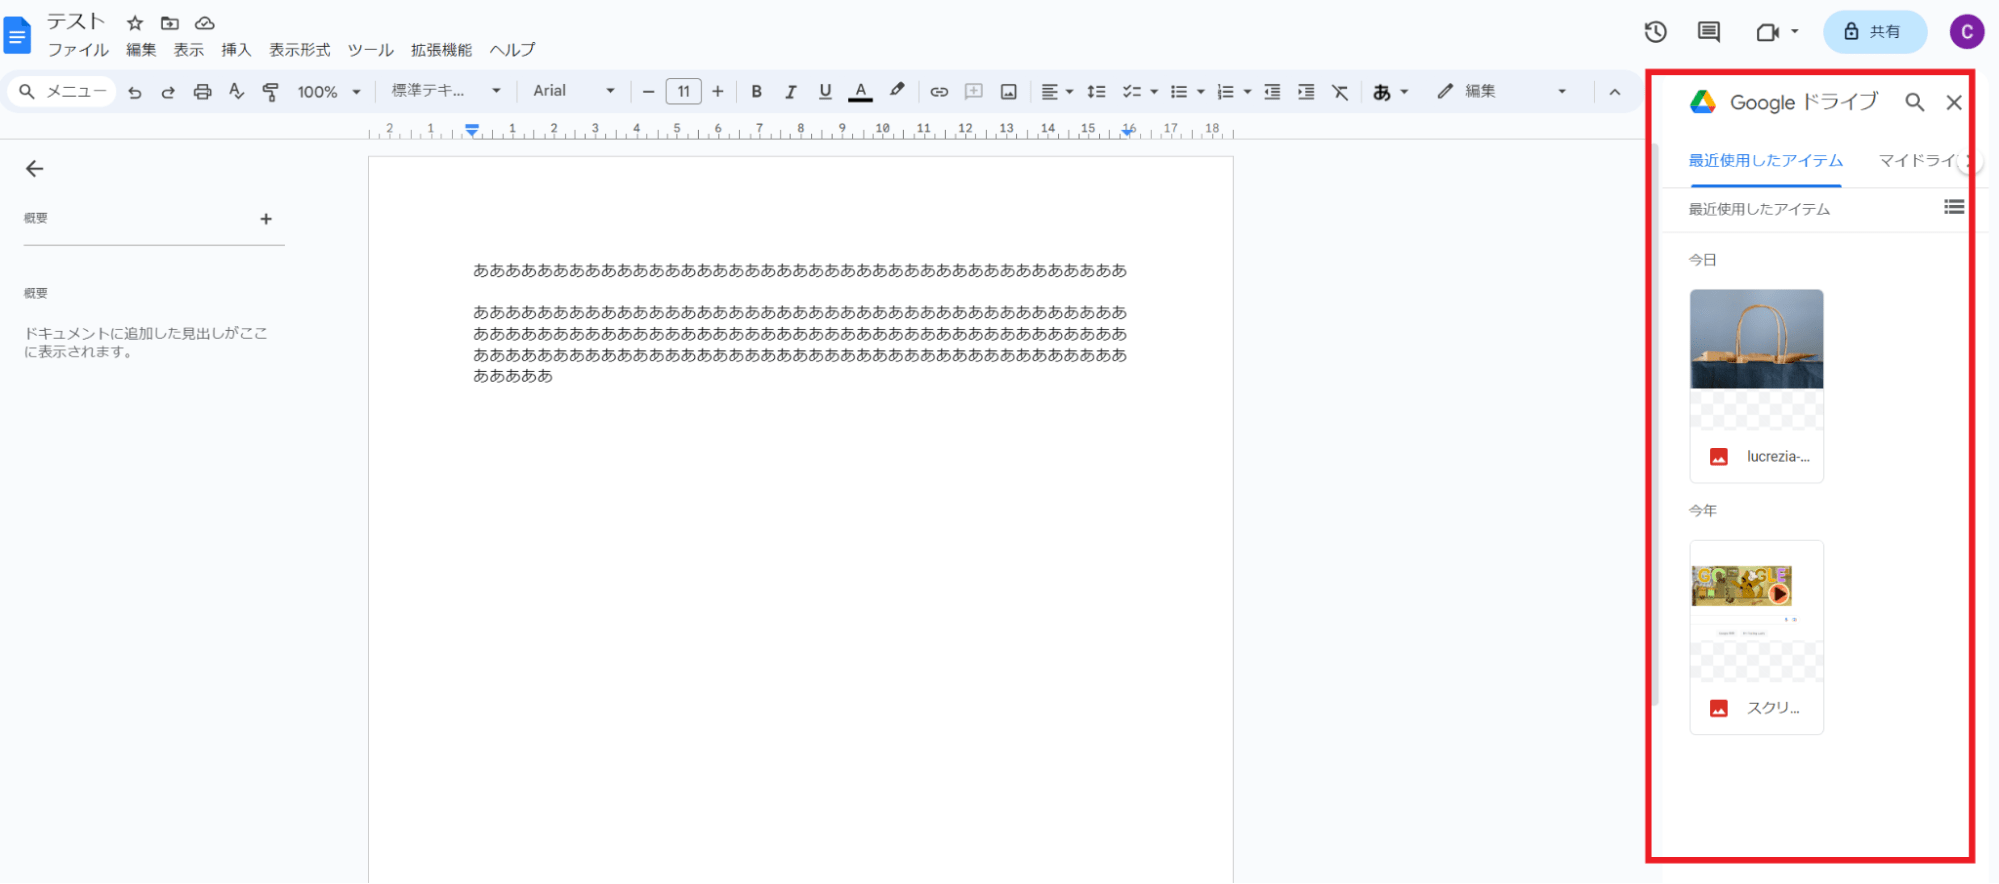Toggle underline formatting

pos(824,92)
